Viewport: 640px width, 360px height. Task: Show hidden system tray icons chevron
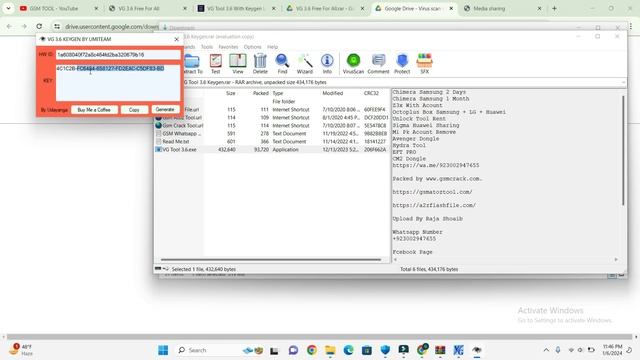click(546, 350)
